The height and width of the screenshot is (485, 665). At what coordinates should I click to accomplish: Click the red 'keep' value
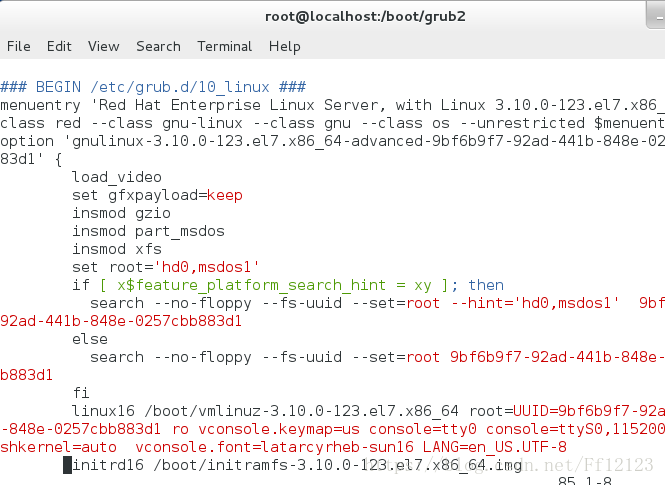[225, 195]
